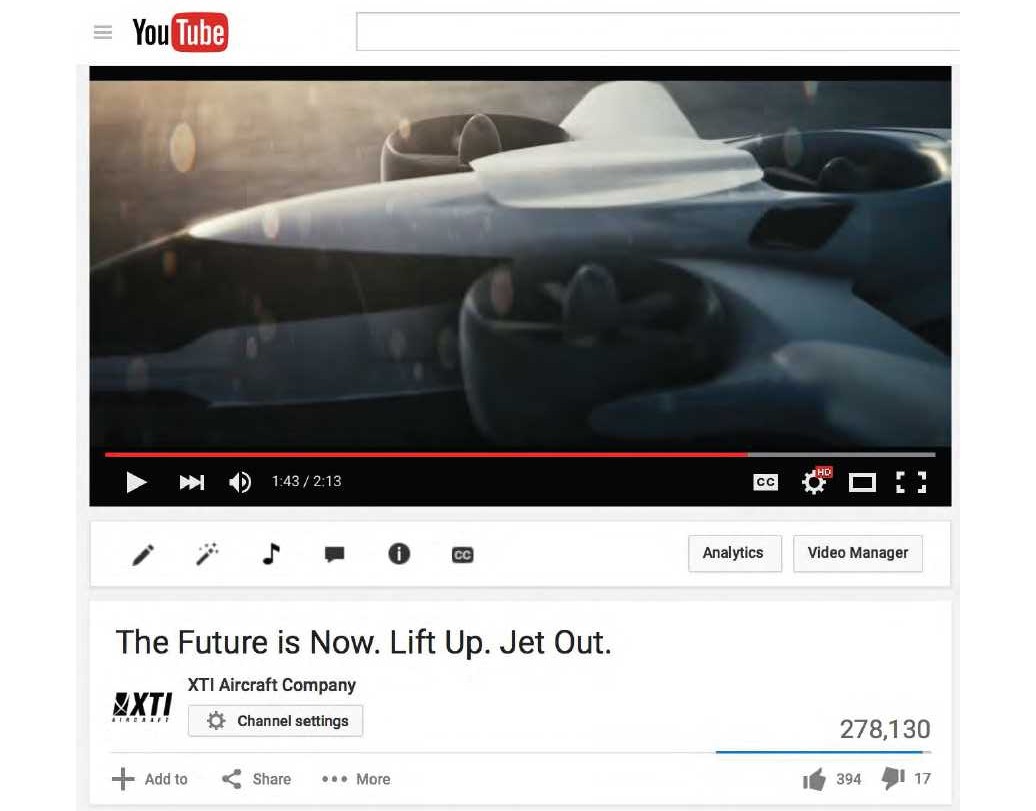Open the magic wand enhancements tool
Image resolution: width=1036 pixels, height=811 pixels.
tap(207, 554)
